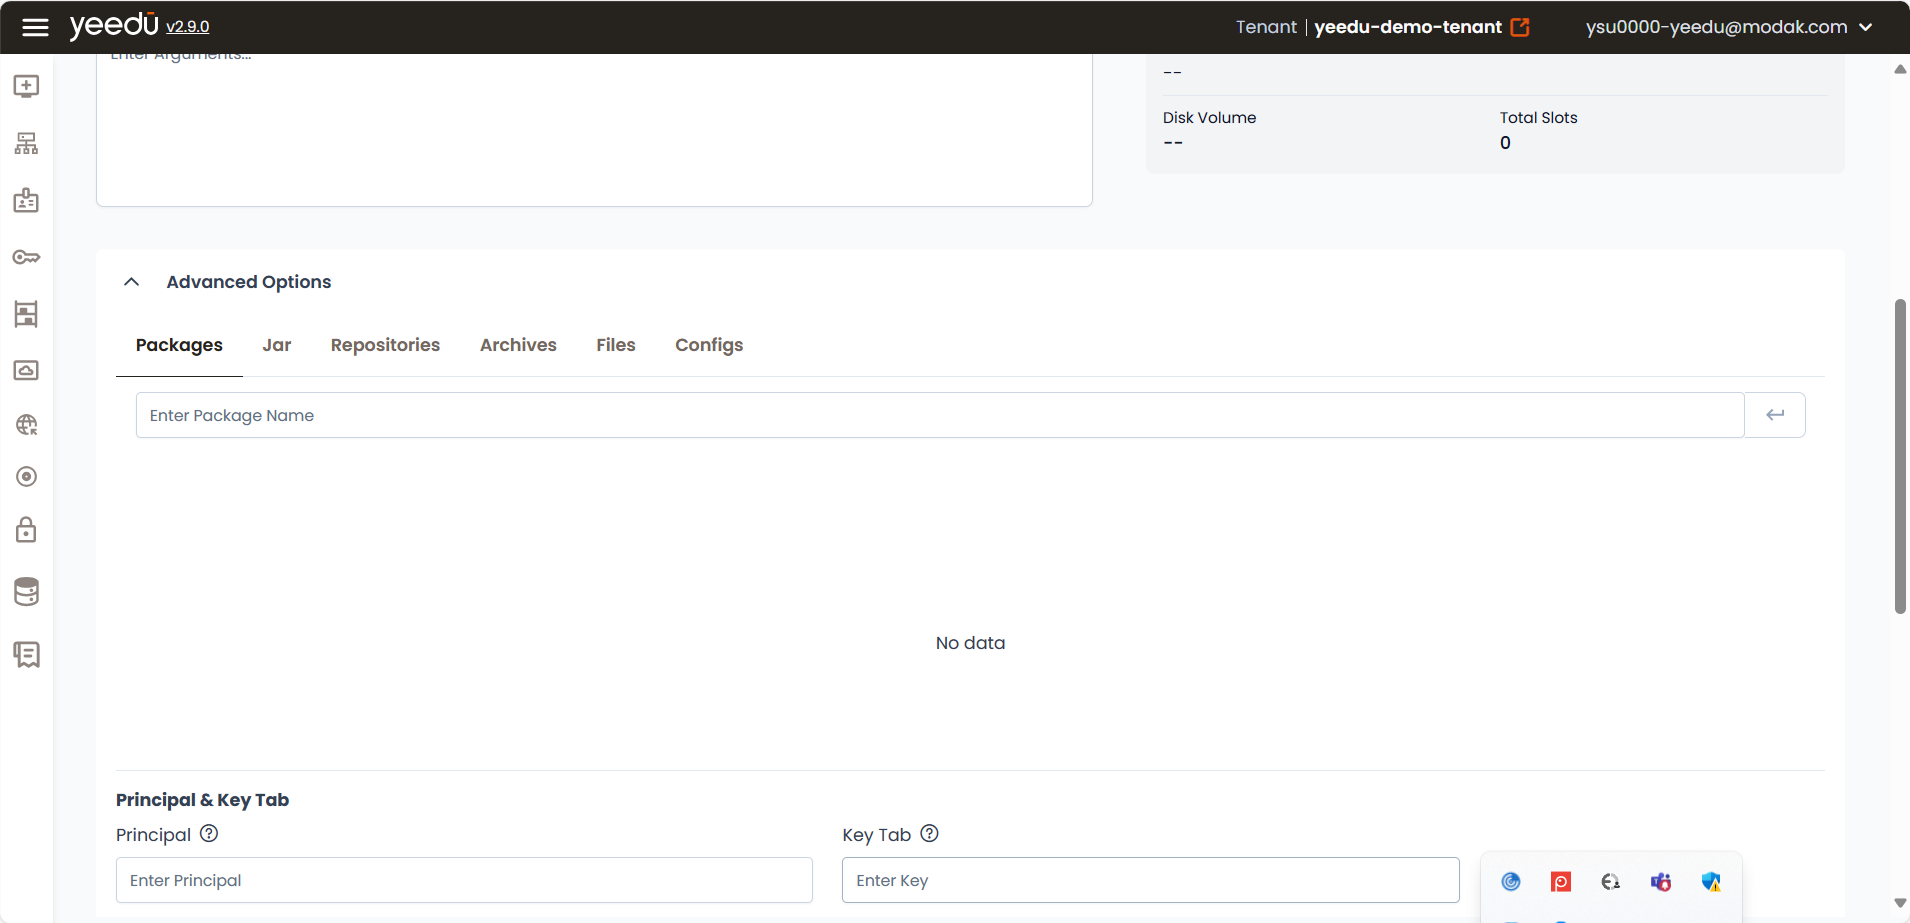This screenshot has width=1910, height=923.
Task: Open the cluster hierarchy icon in the sidebar
Action: [27, 143]
